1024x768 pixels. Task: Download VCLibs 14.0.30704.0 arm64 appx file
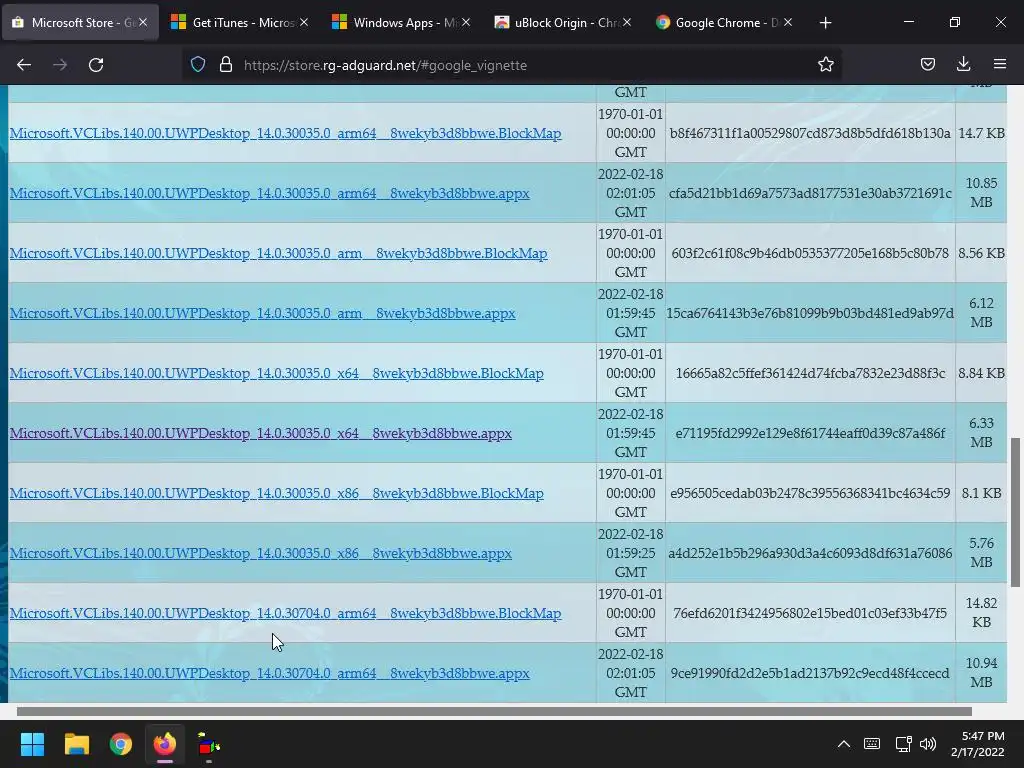click(x=270, y=674)
